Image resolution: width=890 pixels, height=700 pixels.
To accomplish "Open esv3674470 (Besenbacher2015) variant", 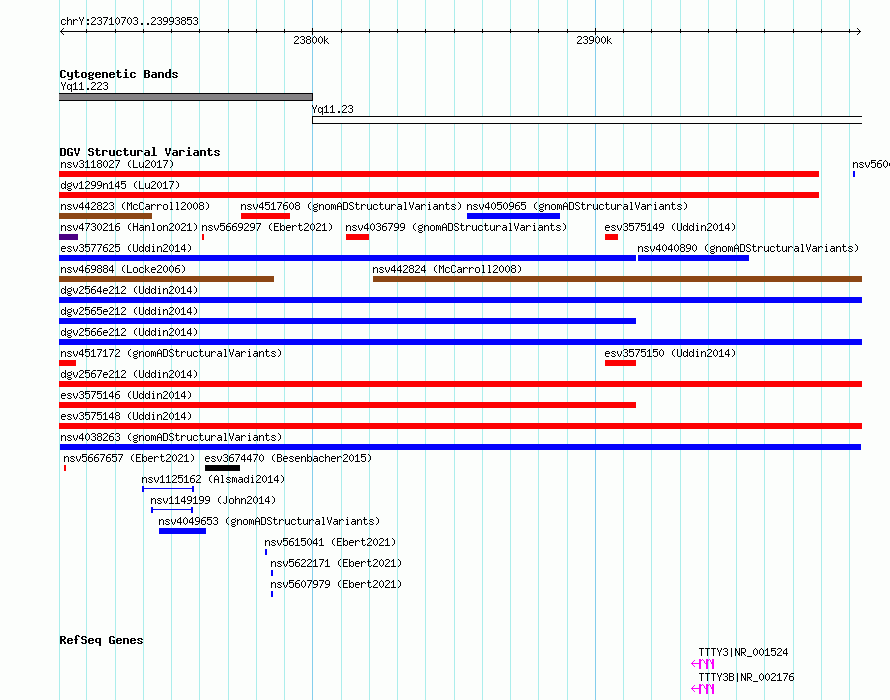I will [x=288, y=458].
